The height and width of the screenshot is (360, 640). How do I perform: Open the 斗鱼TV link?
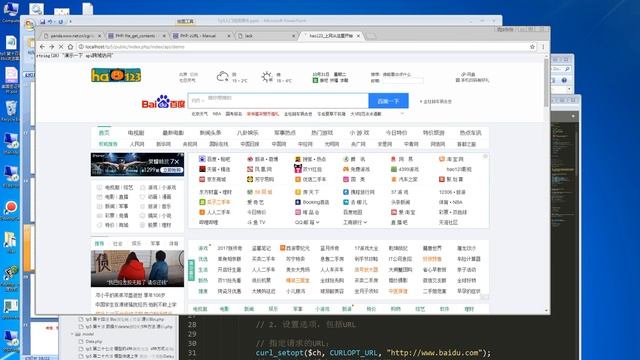point(256,222)
